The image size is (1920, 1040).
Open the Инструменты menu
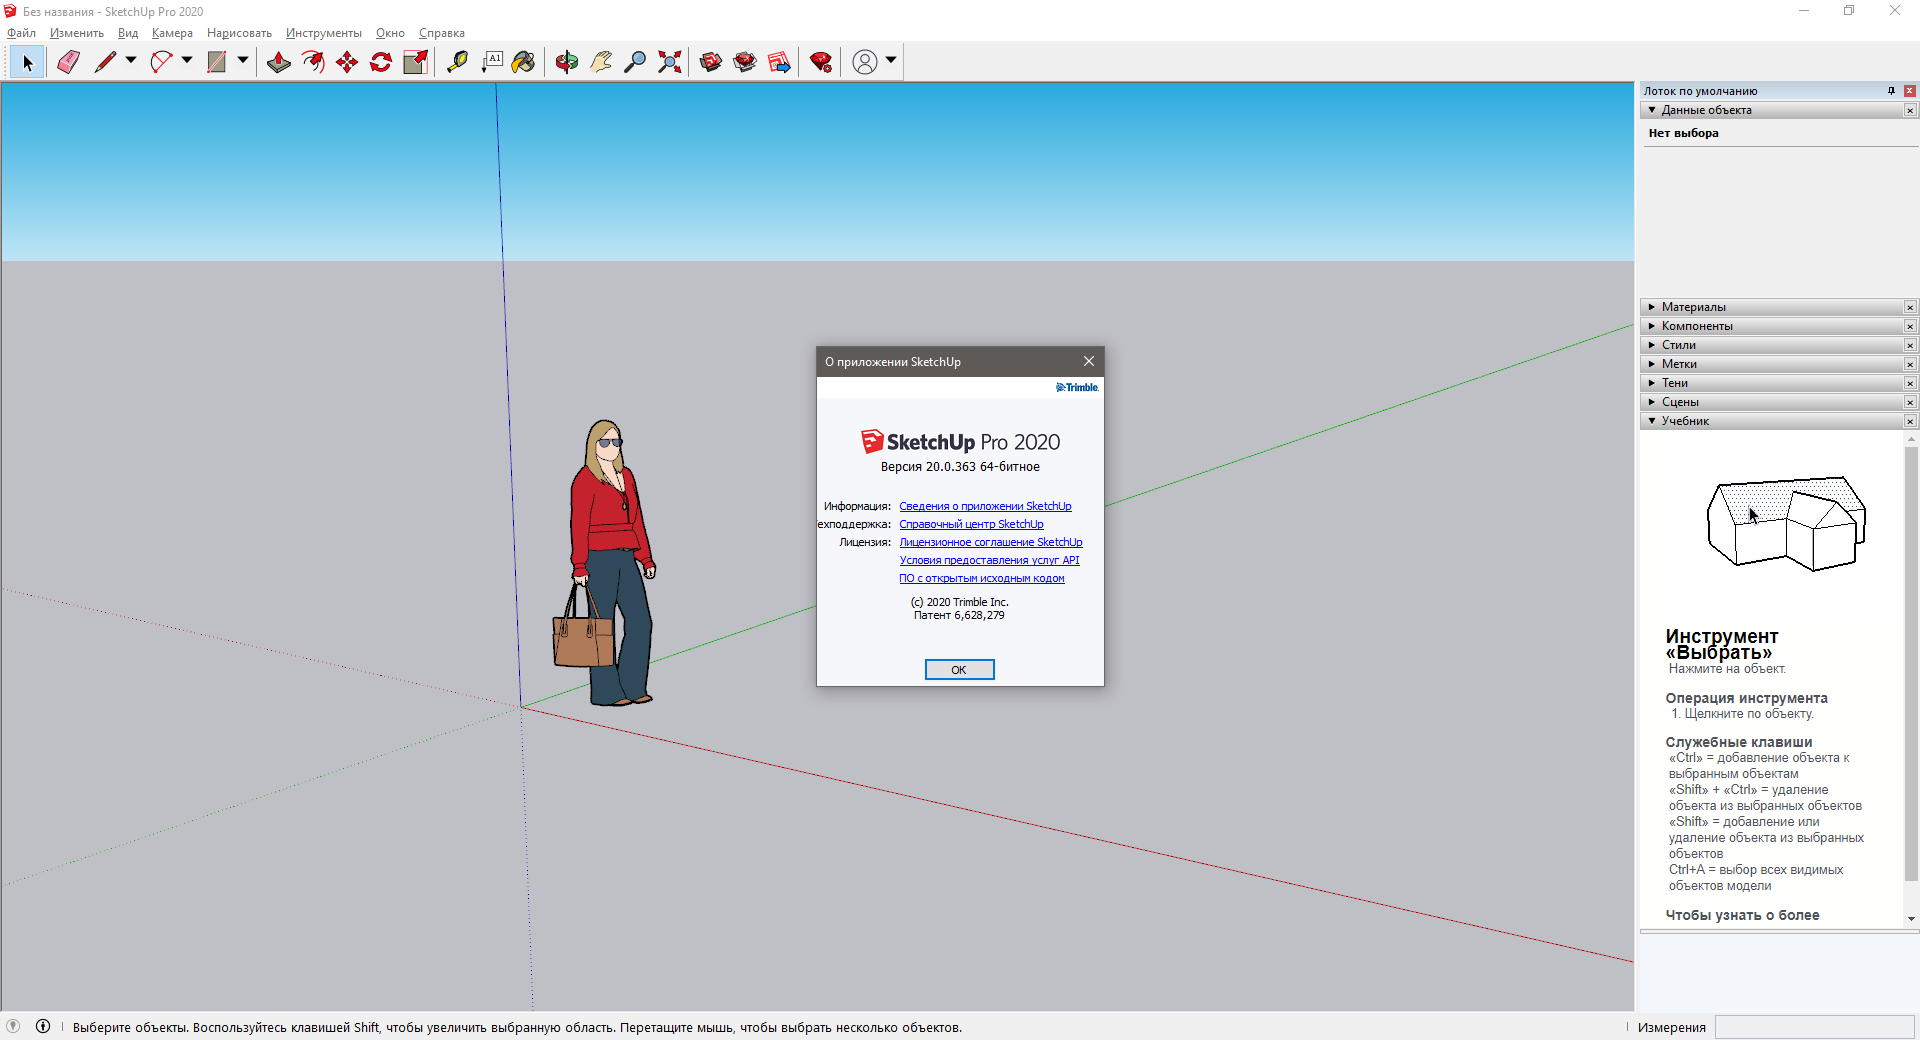pyautogui.click(x=323, y=33)
